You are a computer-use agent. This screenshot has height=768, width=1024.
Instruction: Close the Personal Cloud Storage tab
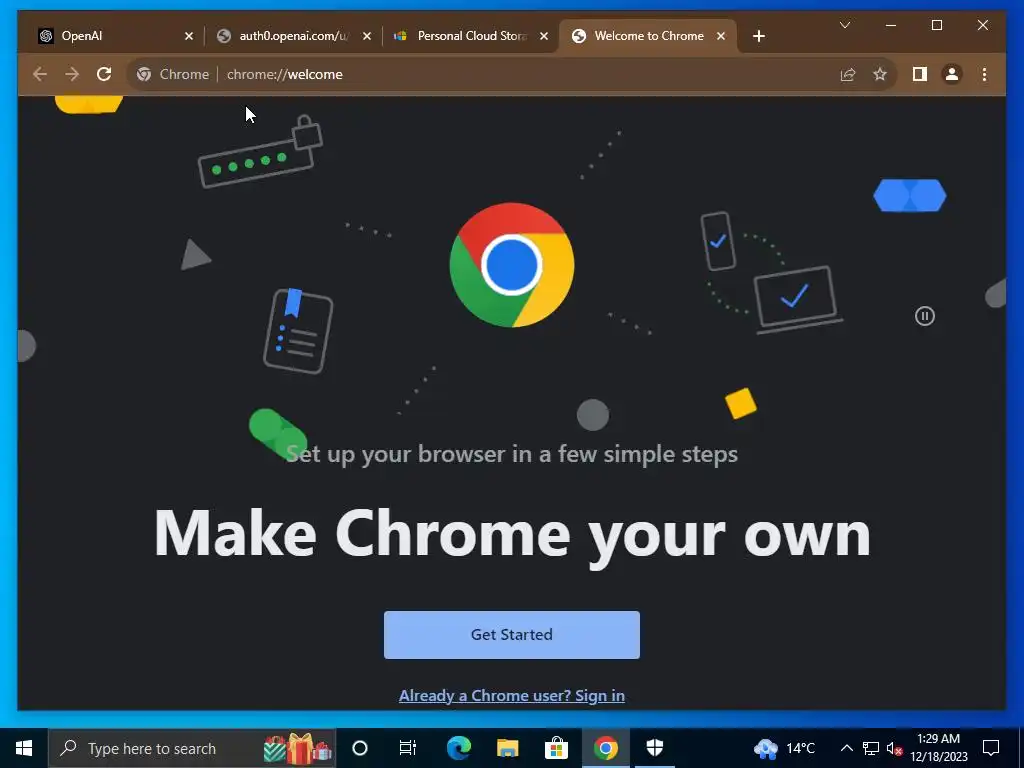click(544, 37)
